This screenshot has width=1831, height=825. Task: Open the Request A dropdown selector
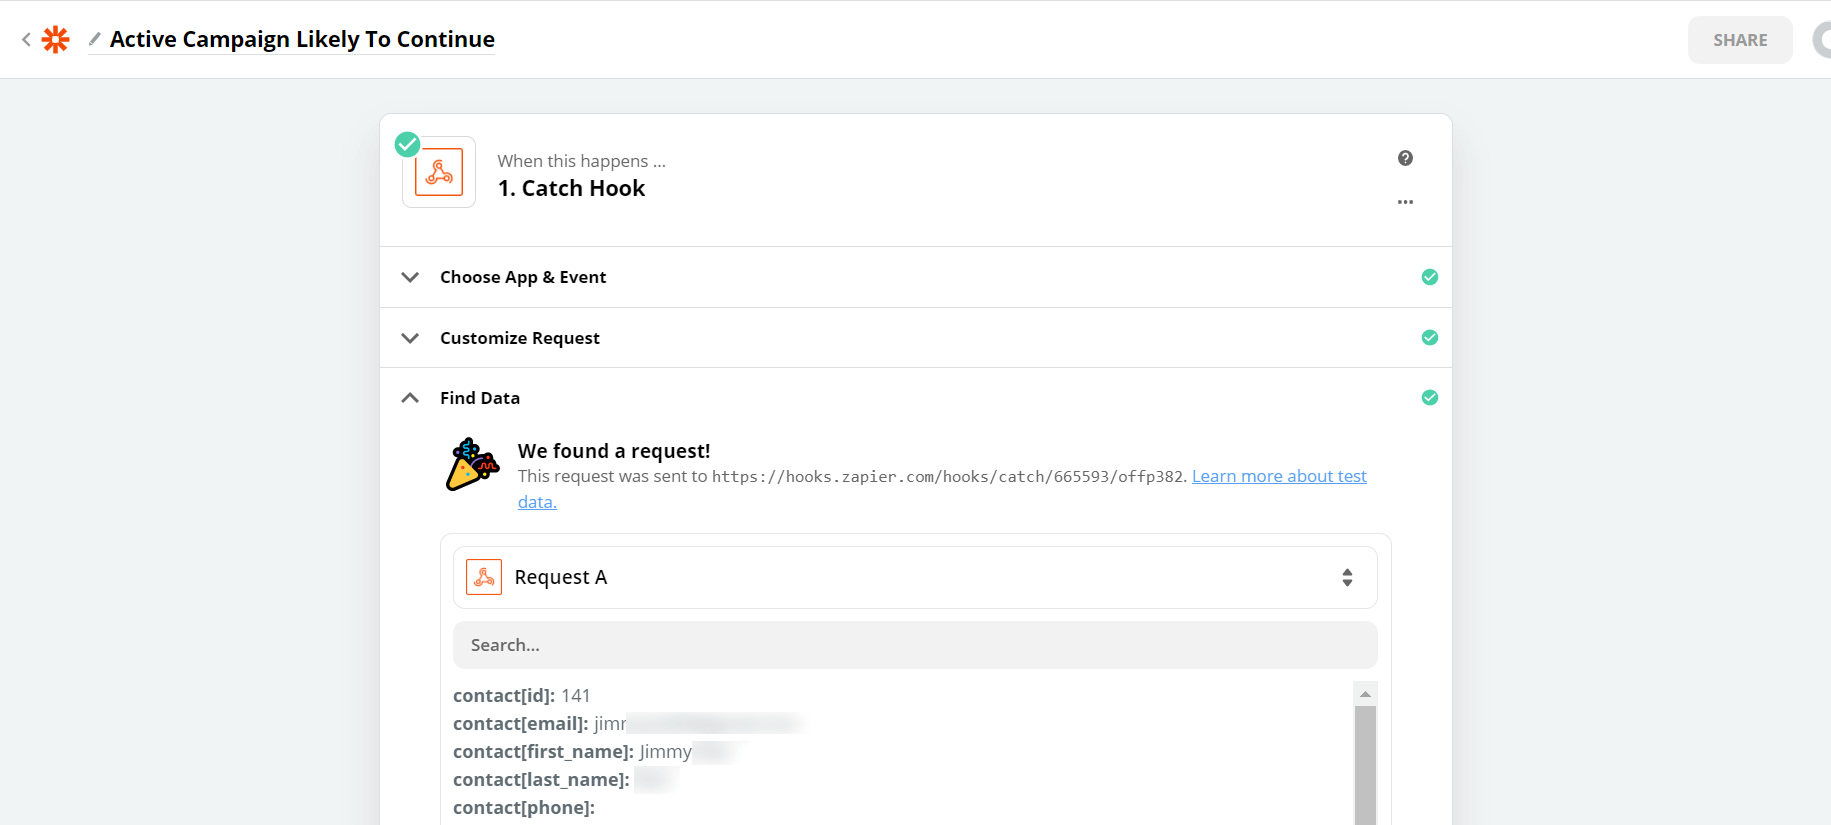click(x=1347, y=578)
